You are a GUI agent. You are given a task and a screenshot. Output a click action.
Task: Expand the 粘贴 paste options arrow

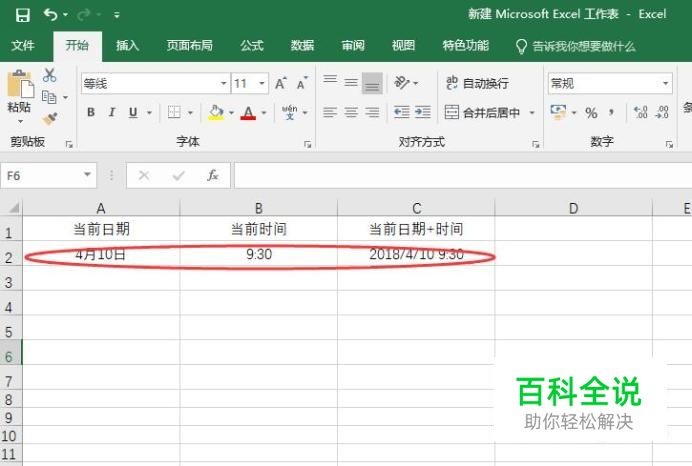point(20,120)
